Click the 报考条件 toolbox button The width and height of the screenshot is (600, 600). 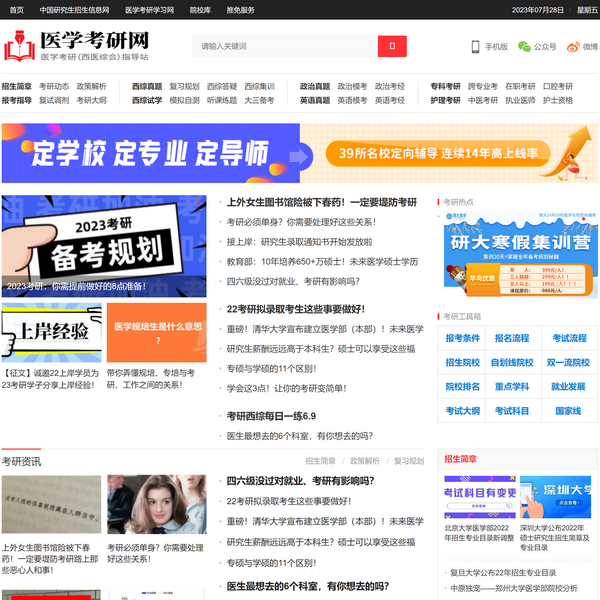pyautogui.click(x=462, y=338)
